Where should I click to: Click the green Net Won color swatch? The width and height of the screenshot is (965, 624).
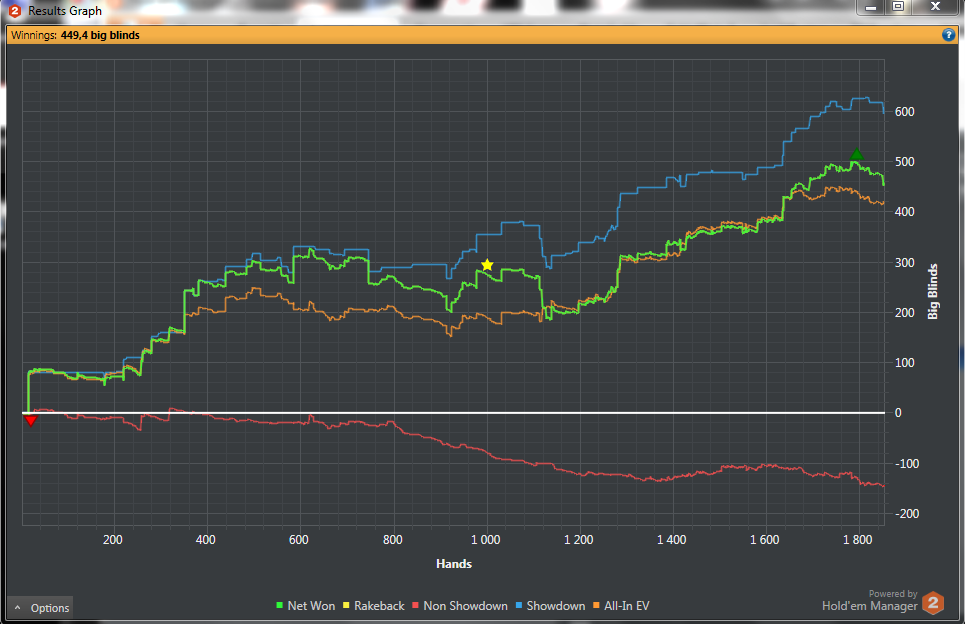pos(279,606)
